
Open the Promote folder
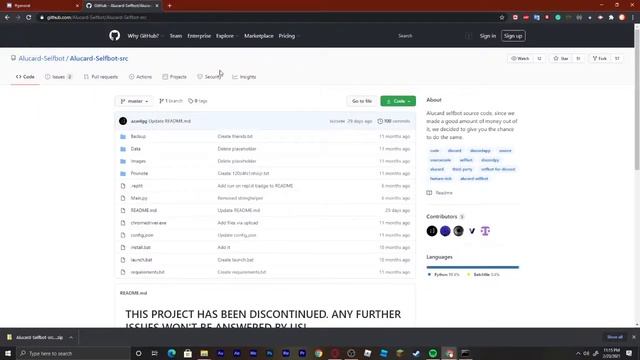tap(139, 173)
